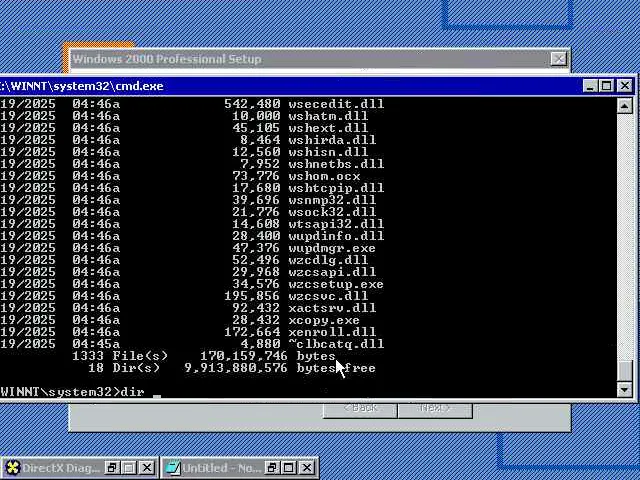Click the wshtcpip.dll file name
This screenshot has width=640, height=480.
(x=336, y=188)
